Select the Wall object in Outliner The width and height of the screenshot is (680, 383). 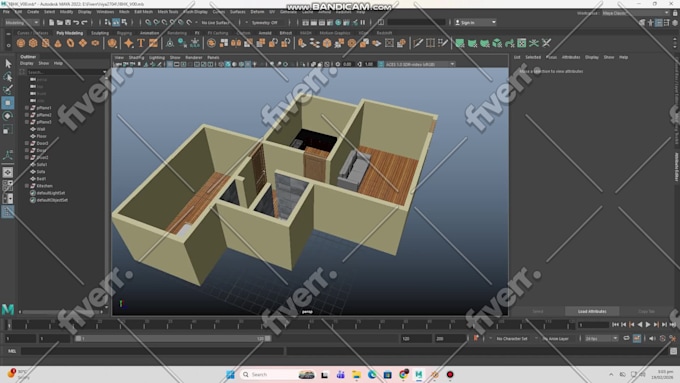[41, 129]
